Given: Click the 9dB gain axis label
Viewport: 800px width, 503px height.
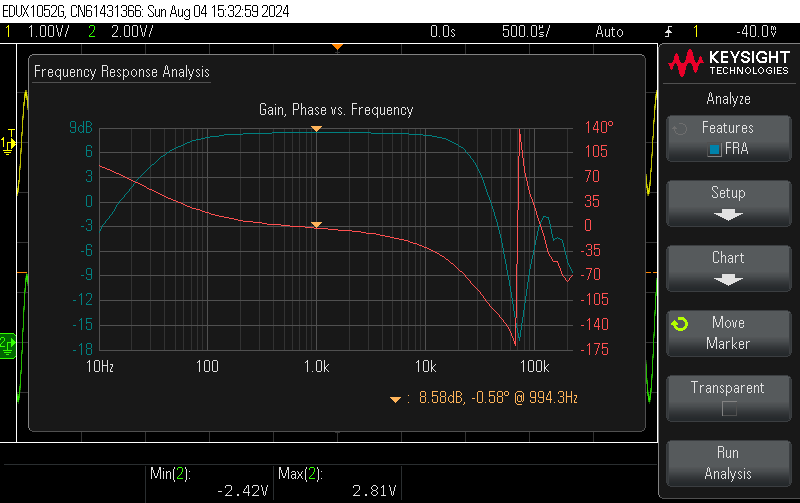Looking at the screenshot, I should 81,128.
